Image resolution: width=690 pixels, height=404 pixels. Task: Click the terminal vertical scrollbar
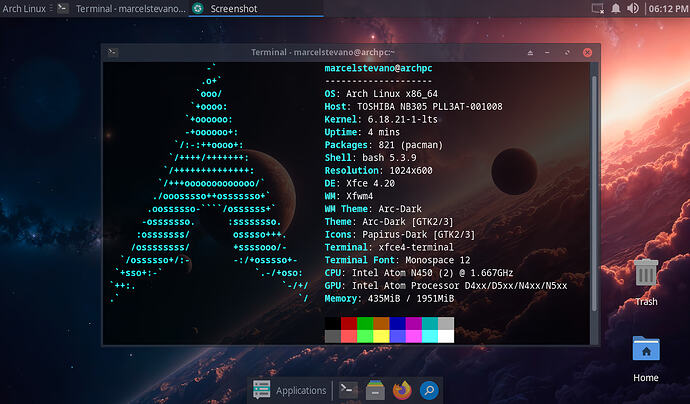[x=594, y=200]
